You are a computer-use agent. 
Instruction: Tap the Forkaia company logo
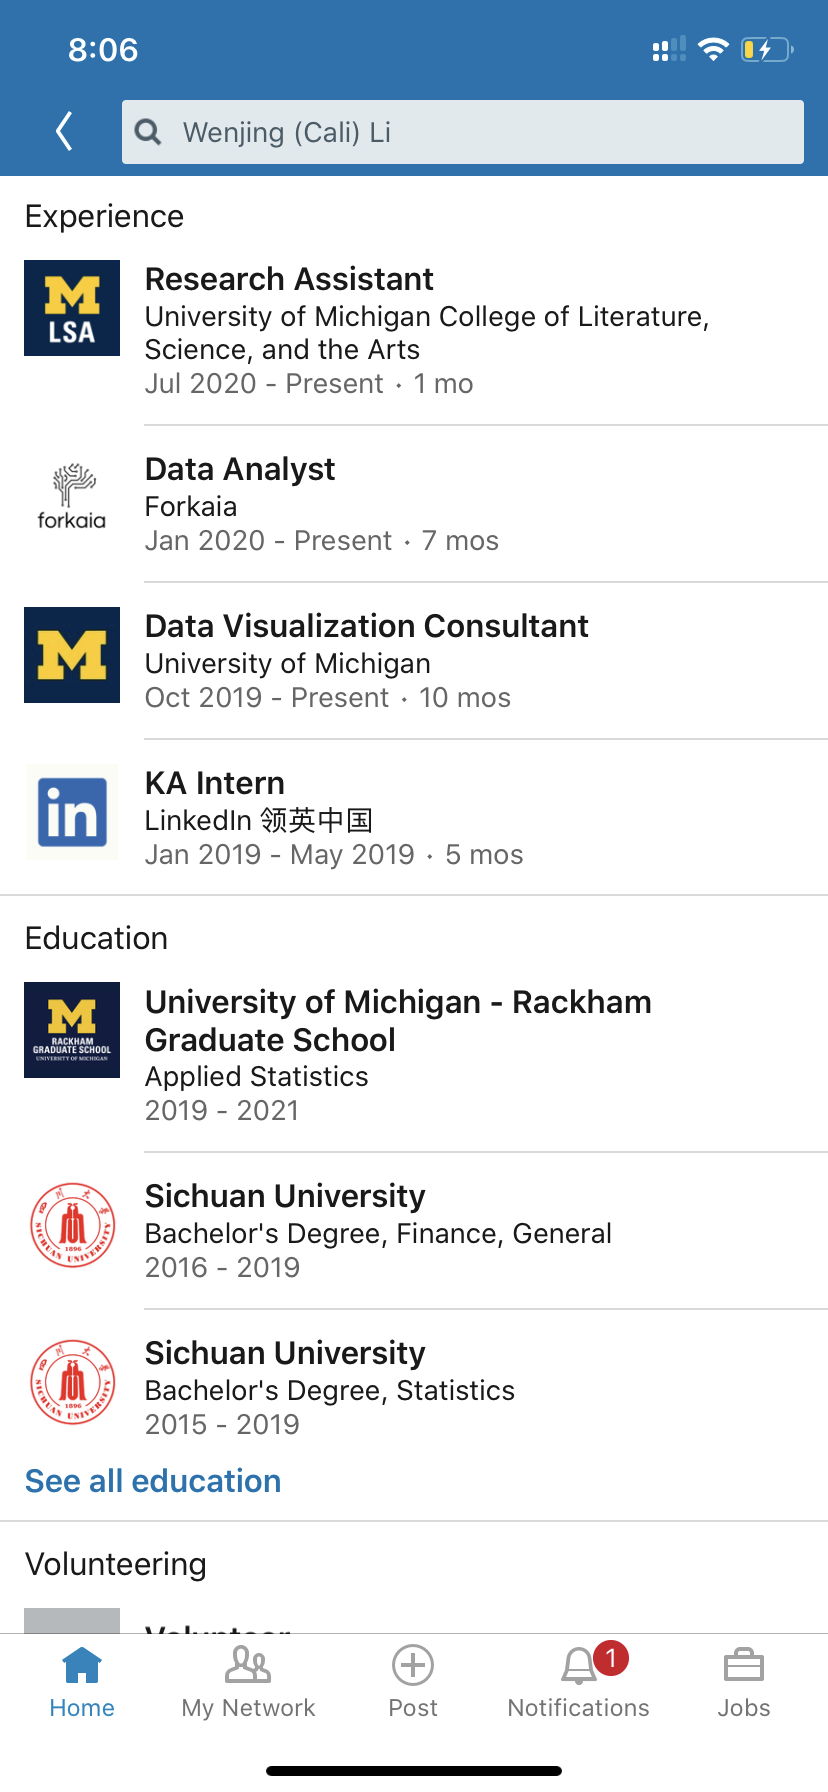(72, 497)
